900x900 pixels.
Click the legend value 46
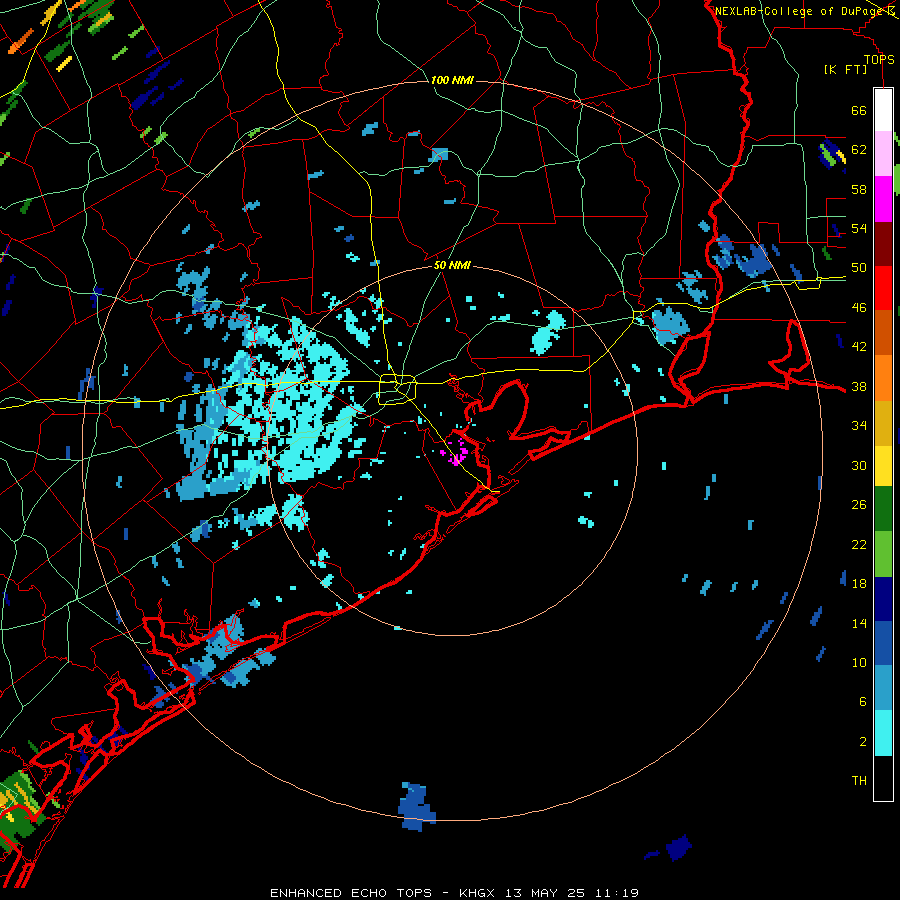[859, 308]
